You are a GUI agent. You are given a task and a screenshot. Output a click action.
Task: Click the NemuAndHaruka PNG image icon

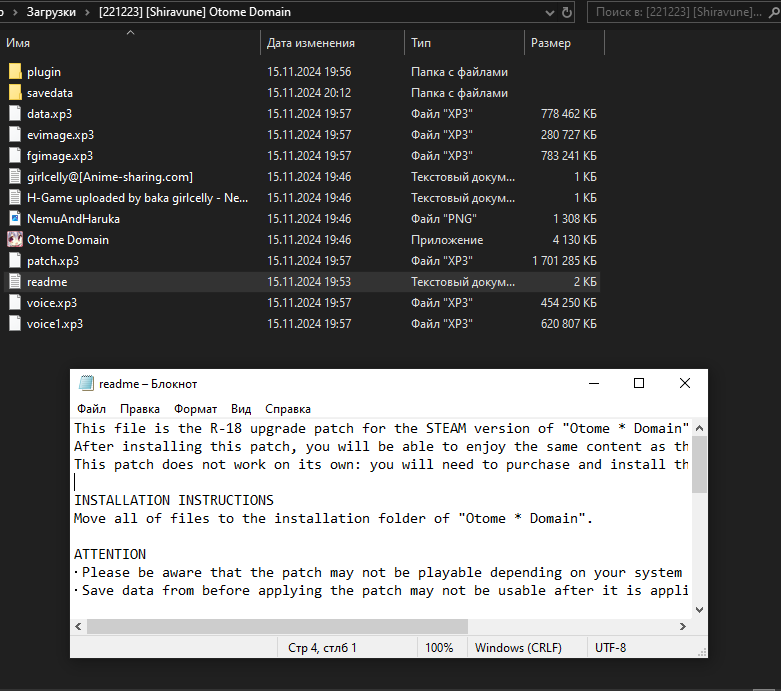coord(15,219)
